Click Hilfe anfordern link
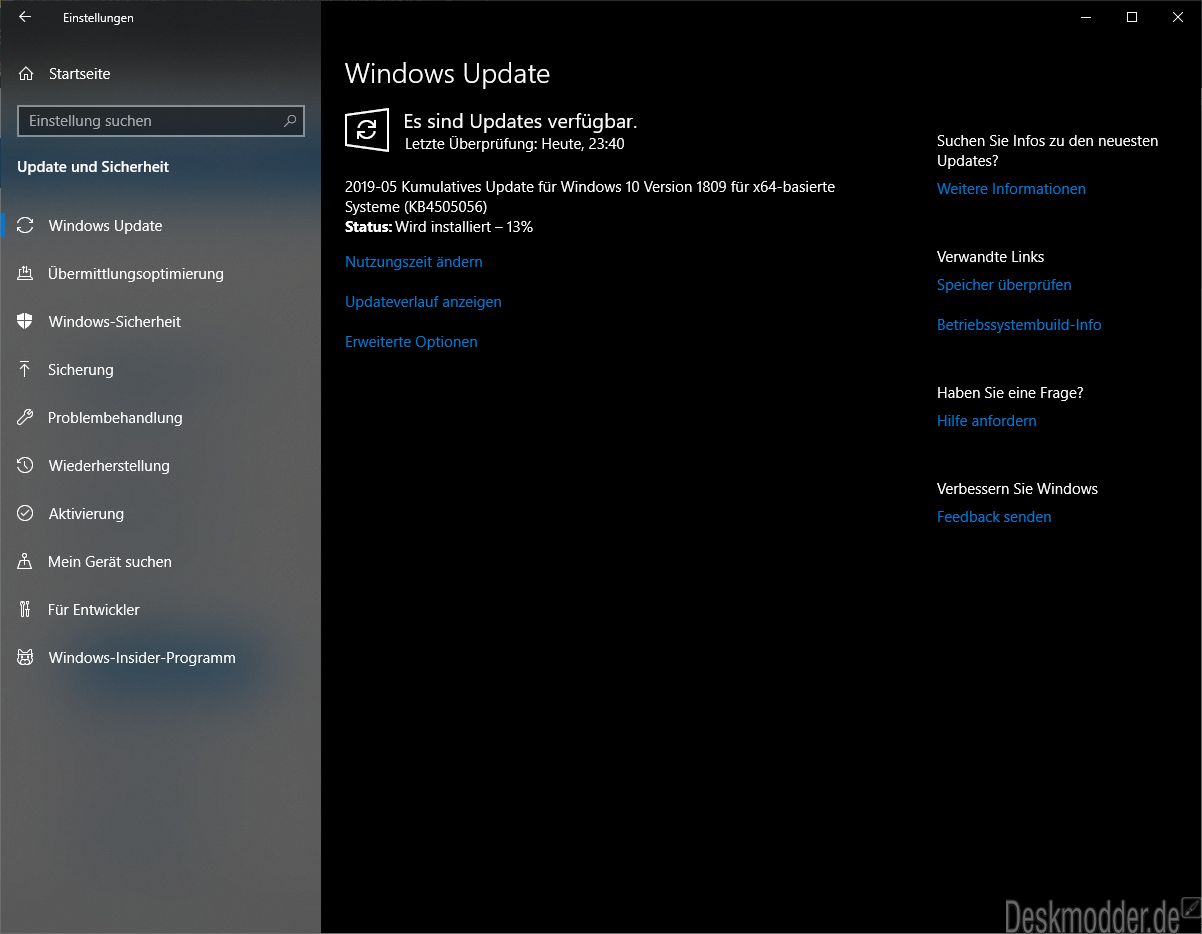 (986, 421)
